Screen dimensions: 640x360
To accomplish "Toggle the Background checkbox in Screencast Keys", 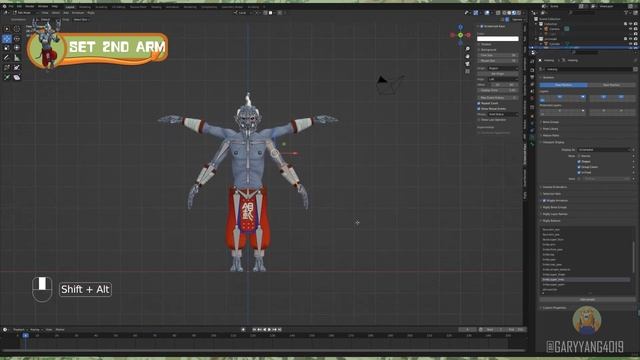I will [x=479, y=49].
